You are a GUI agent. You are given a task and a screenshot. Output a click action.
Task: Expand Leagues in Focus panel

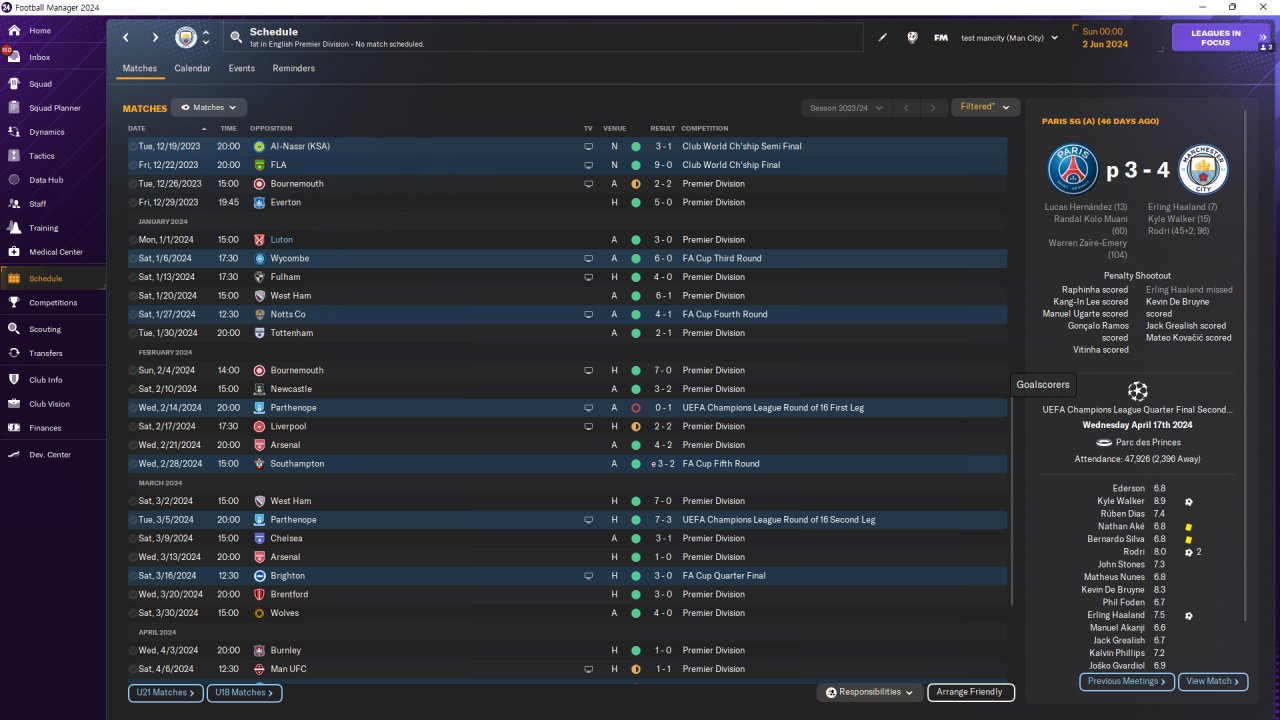(1221, 38)
